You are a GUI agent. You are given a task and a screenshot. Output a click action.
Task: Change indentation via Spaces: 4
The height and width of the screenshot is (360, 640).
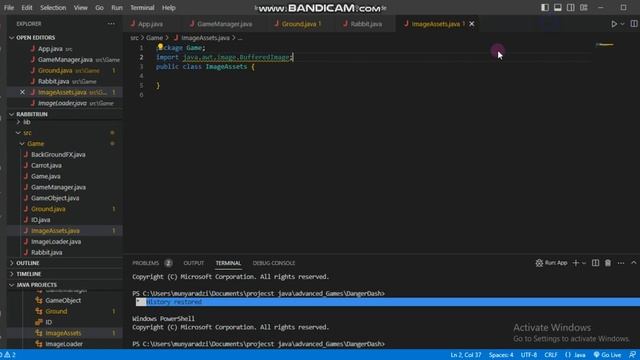coord(501,355)
